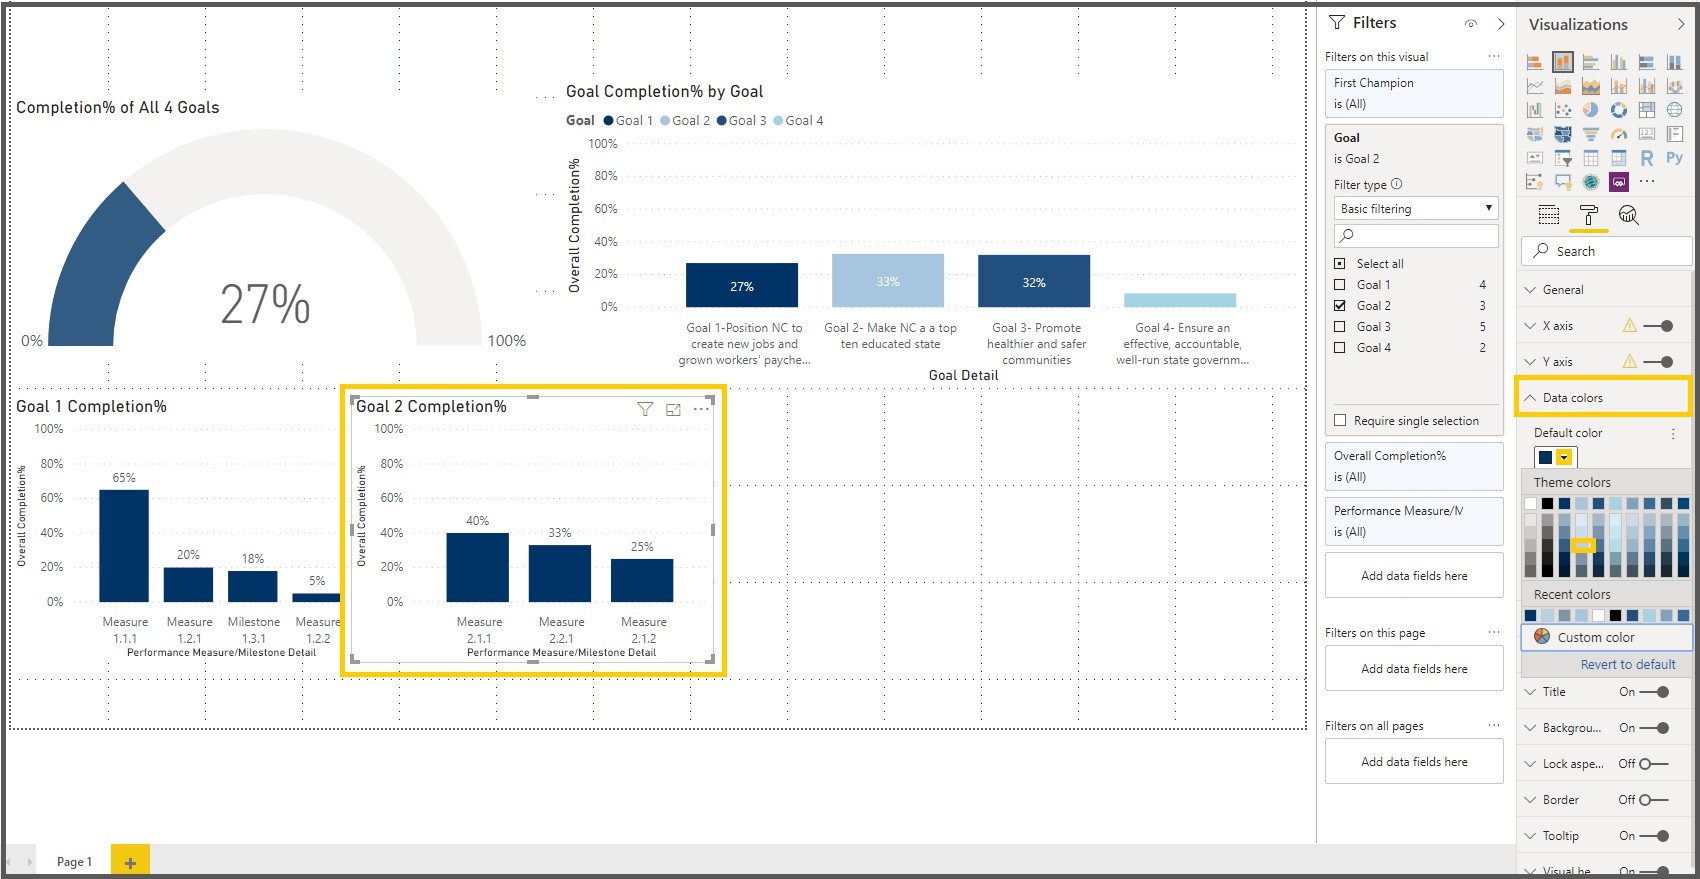Pick the line chart visualization icon

(1535, 86)
